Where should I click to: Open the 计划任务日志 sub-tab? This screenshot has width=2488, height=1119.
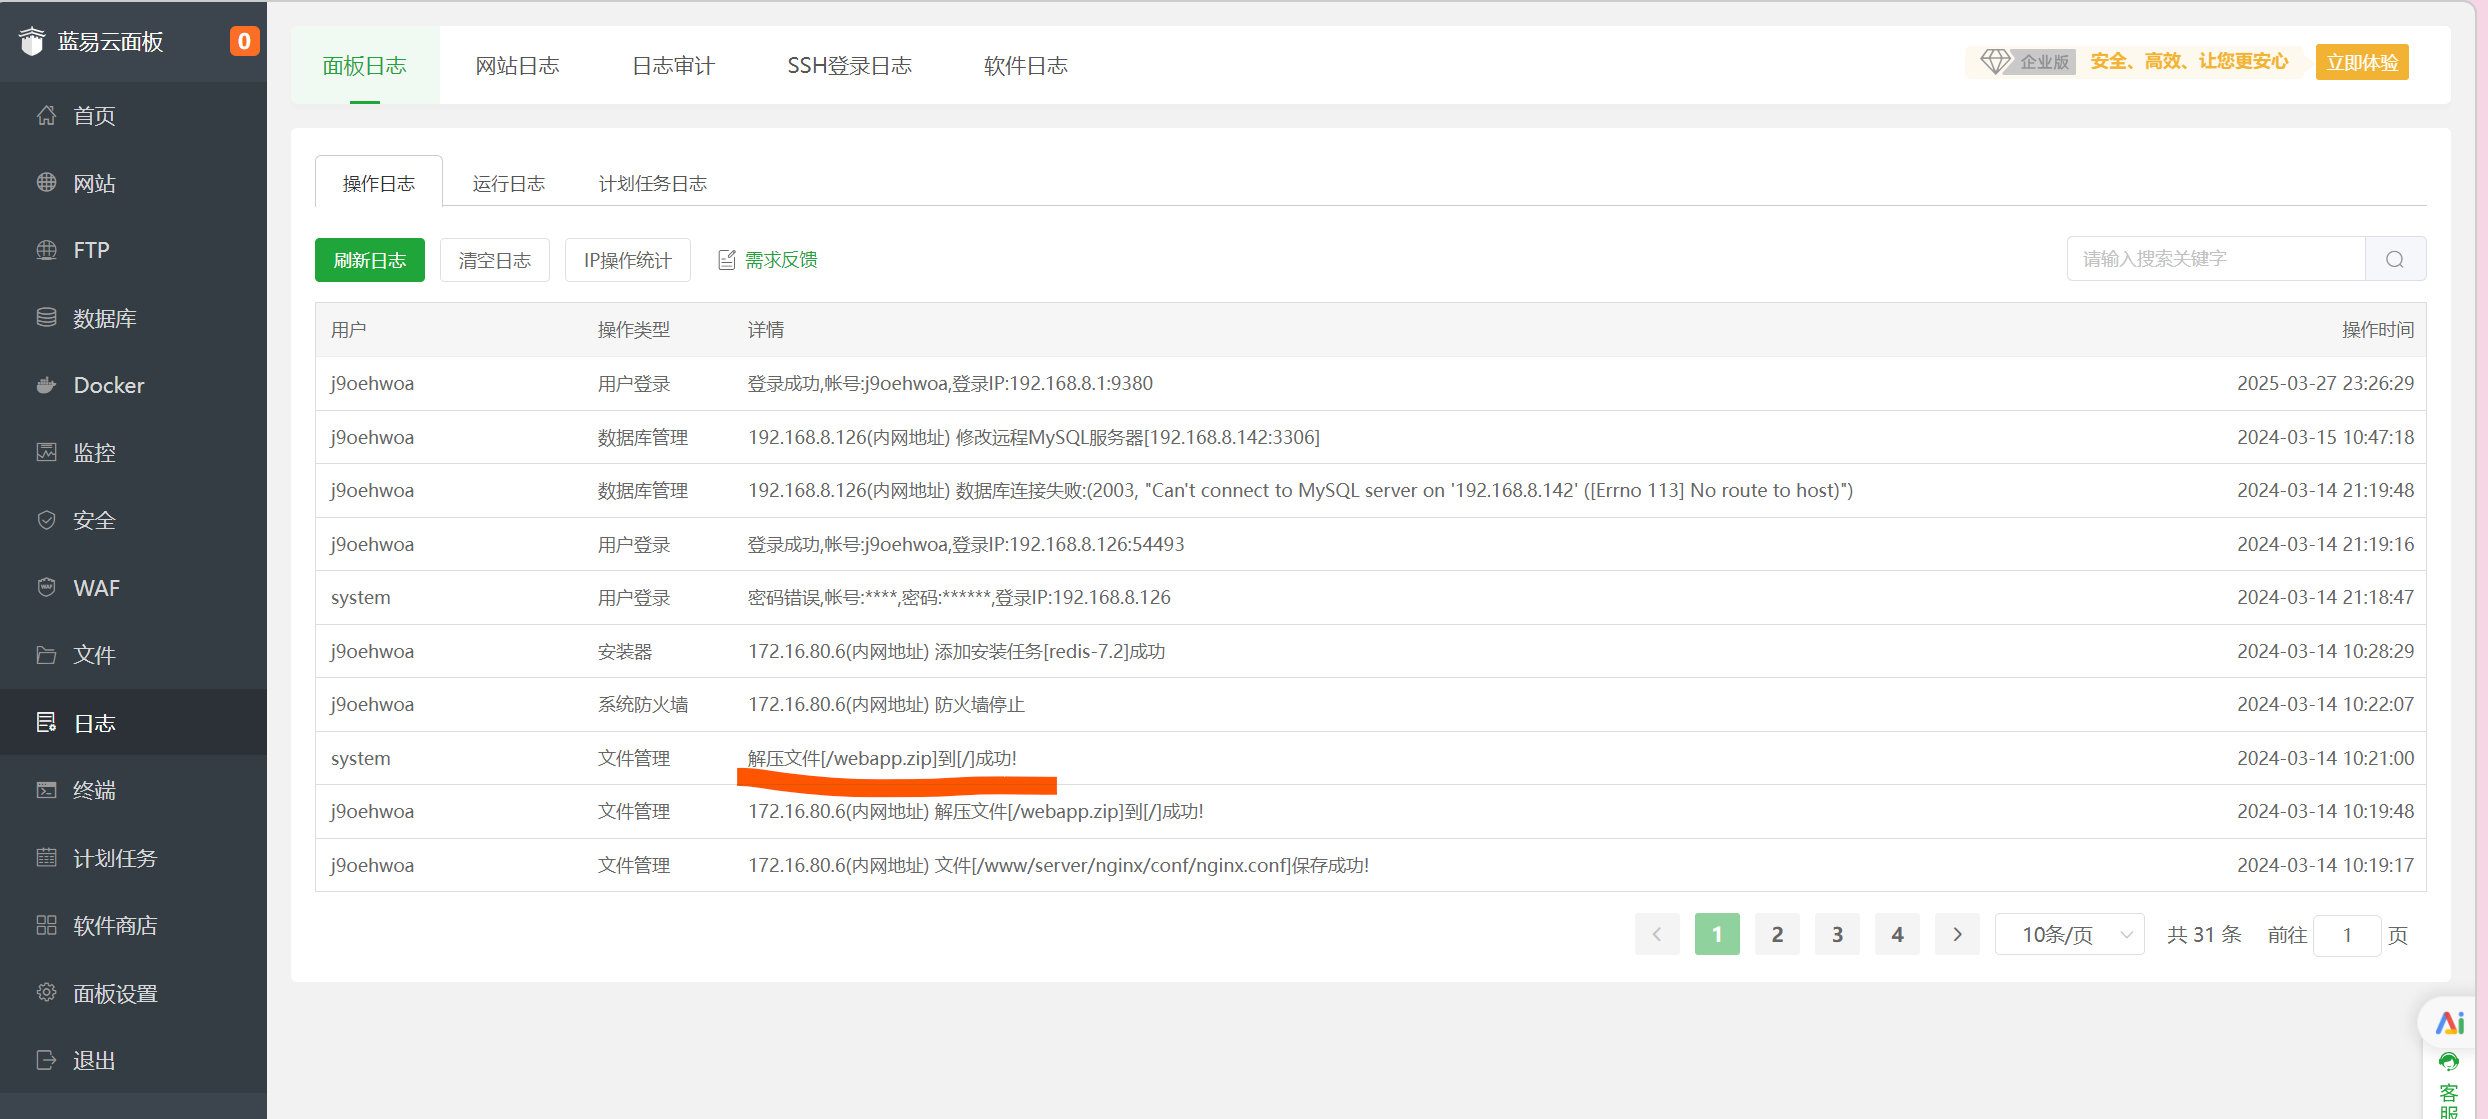[652, 184]
